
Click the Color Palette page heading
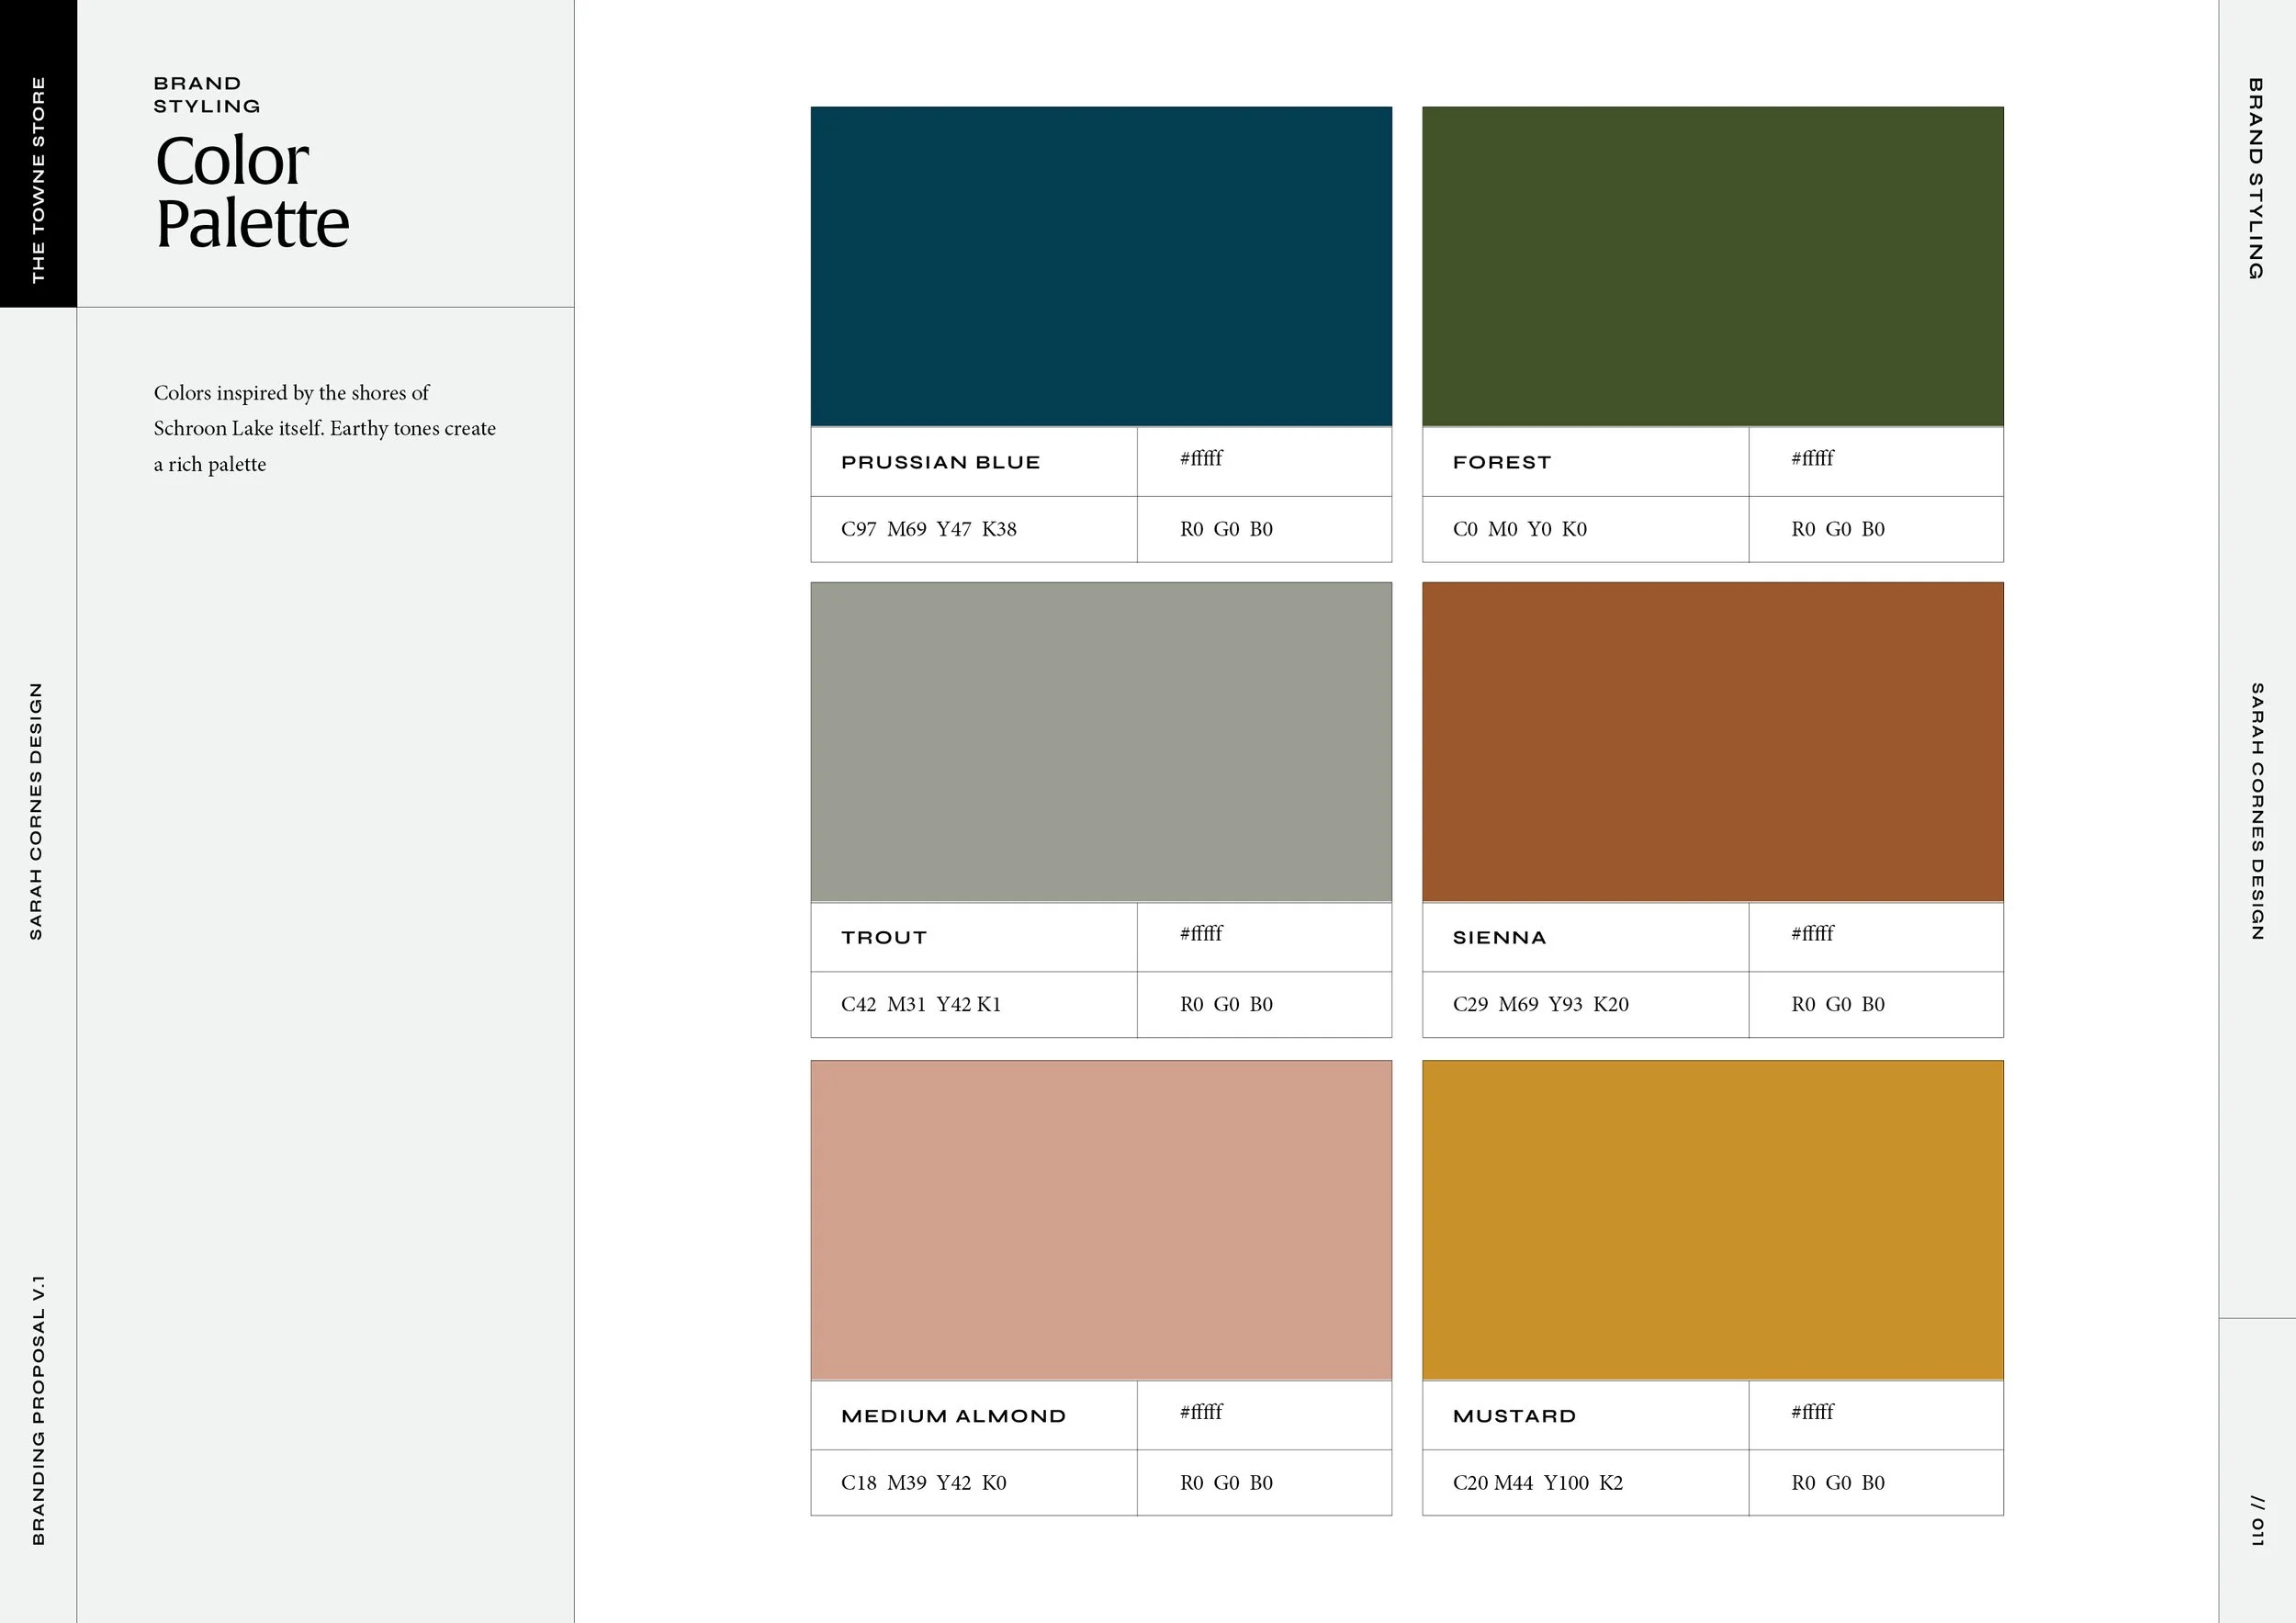point(252,190)
